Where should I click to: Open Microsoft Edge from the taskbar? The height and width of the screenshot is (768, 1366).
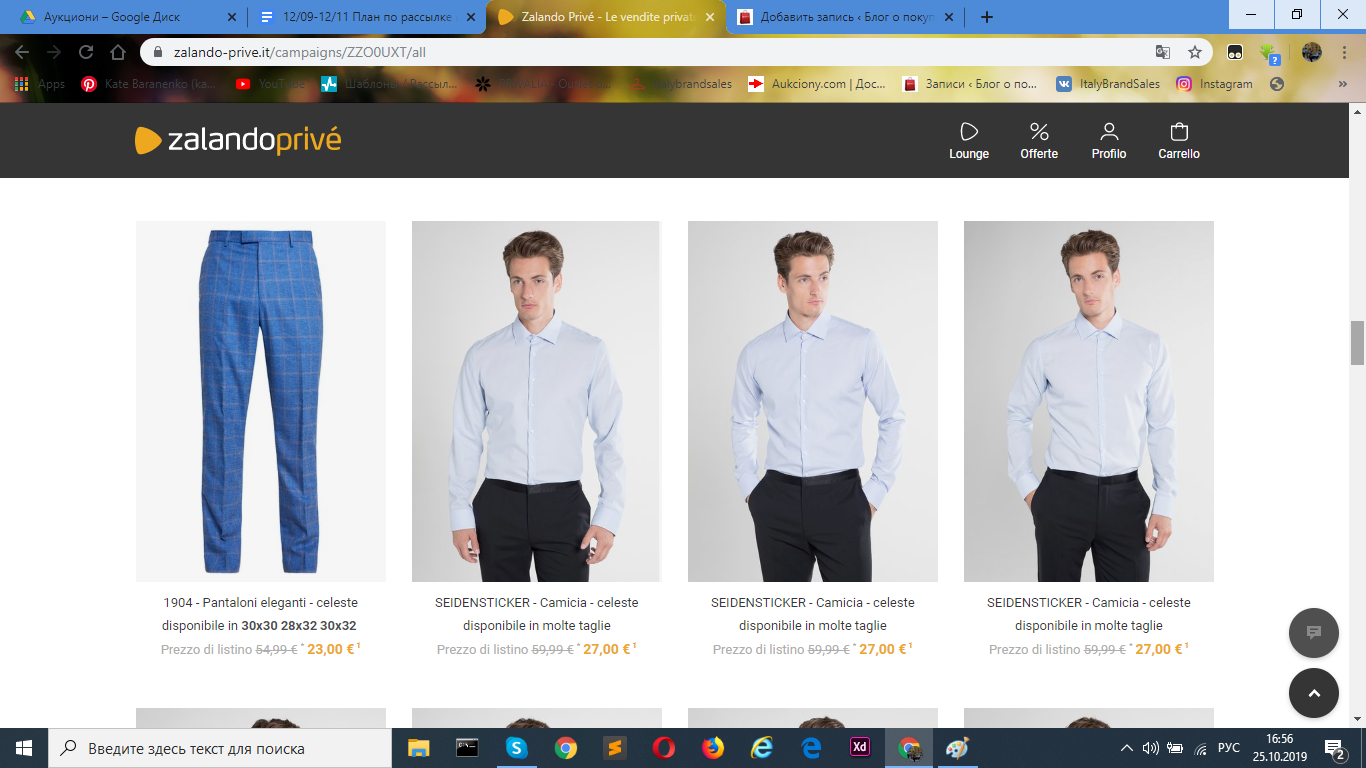click(810, 748)
